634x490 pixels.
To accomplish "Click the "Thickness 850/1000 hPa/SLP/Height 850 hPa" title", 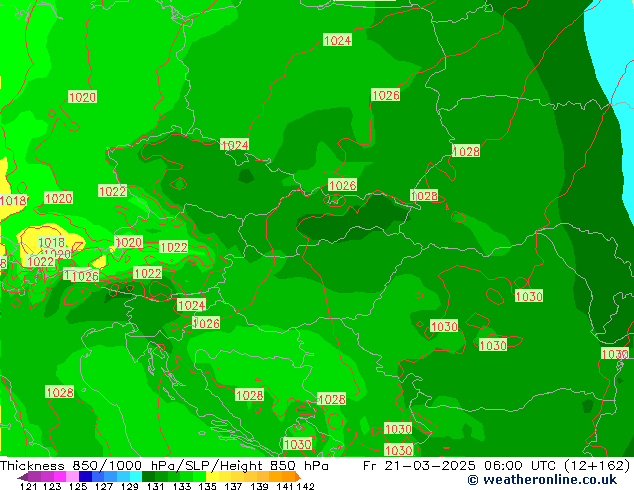I will (x=164, y=466).
